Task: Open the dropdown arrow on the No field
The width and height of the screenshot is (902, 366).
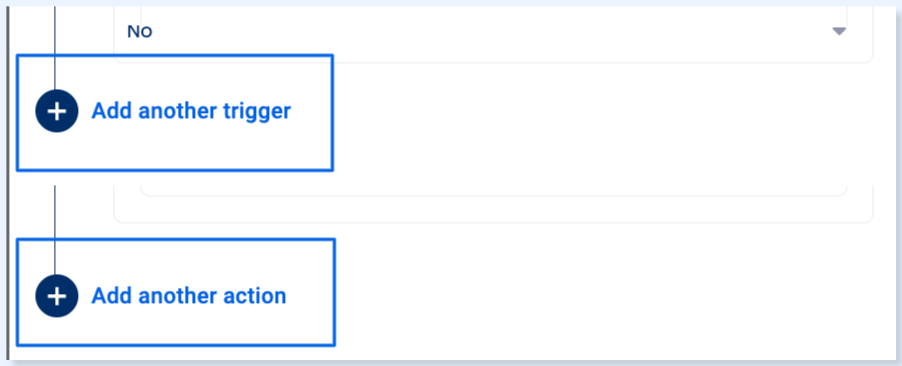Action: [x=839, y=31]
